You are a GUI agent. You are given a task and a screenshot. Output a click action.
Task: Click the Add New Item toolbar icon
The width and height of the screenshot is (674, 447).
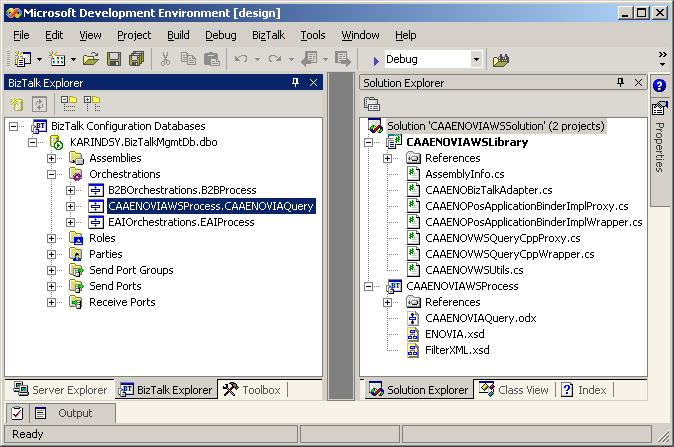(56, 59)
